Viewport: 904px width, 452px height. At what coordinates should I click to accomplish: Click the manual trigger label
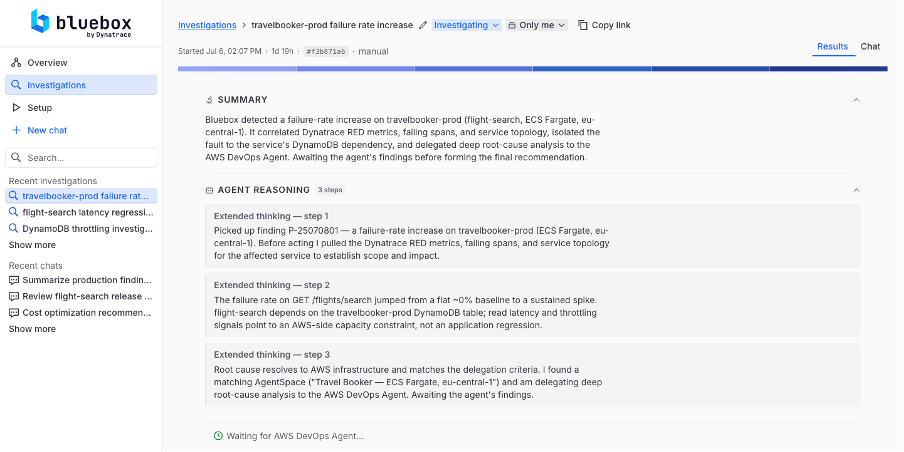374,51
